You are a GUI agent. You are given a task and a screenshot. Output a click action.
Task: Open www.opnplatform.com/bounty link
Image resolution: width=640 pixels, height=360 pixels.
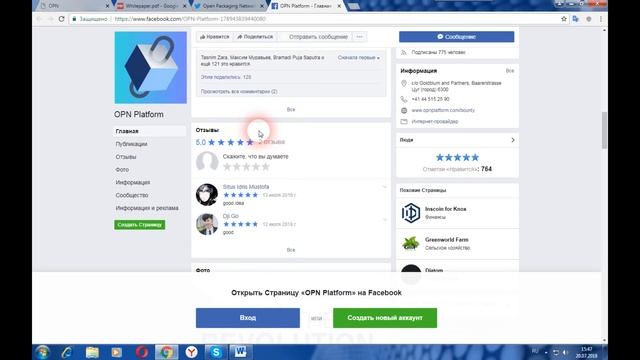[x=443, y=110]
